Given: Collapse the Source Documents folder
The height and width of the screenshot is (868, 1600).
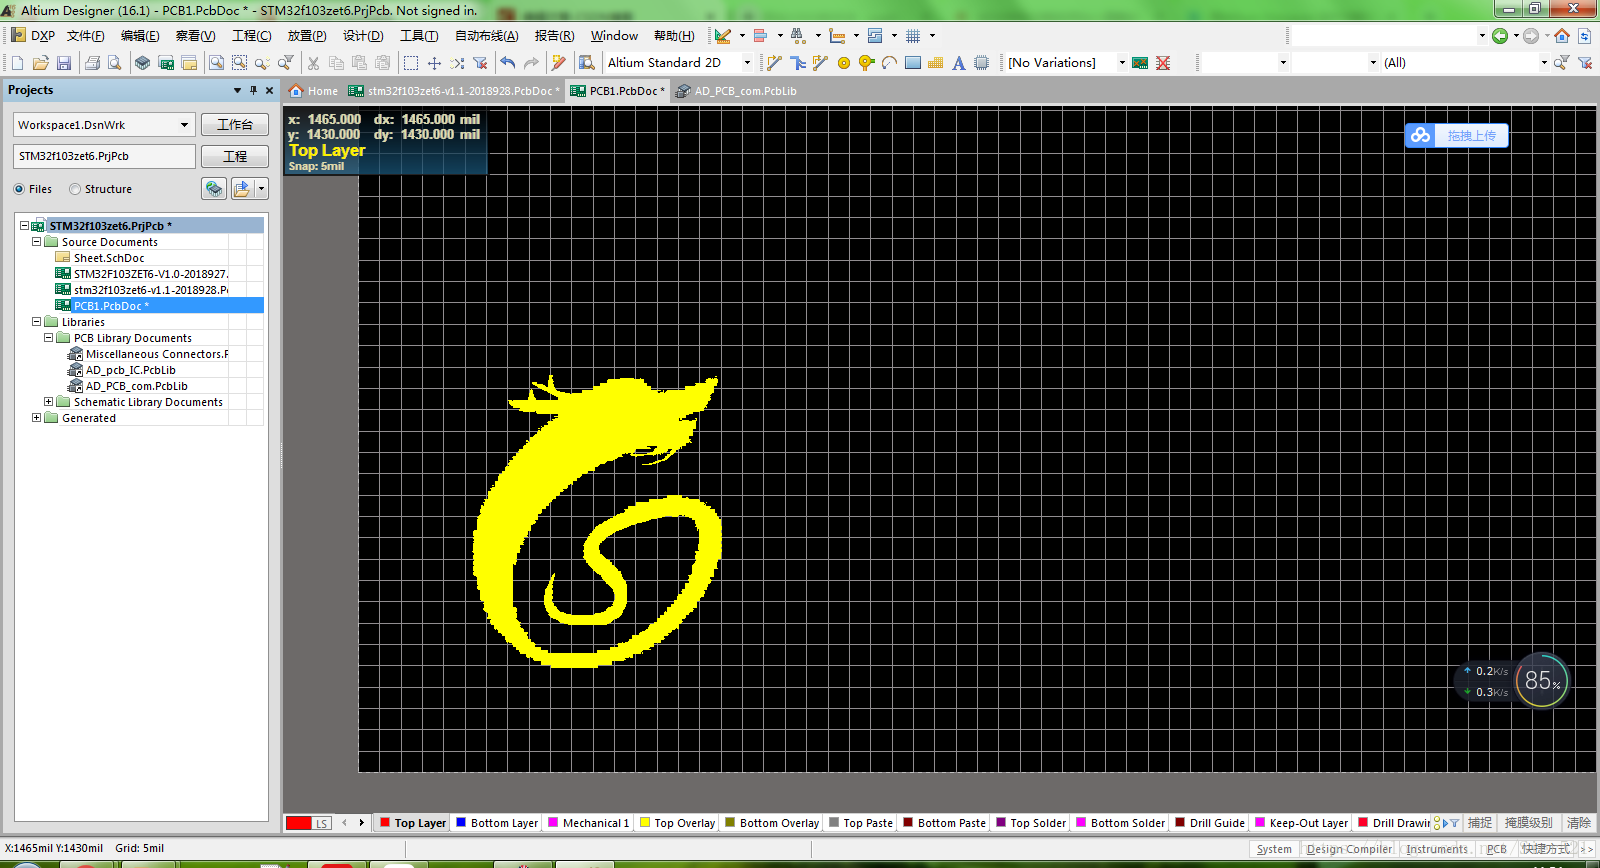Looking at the screenshot, I should tap(37, 242).
